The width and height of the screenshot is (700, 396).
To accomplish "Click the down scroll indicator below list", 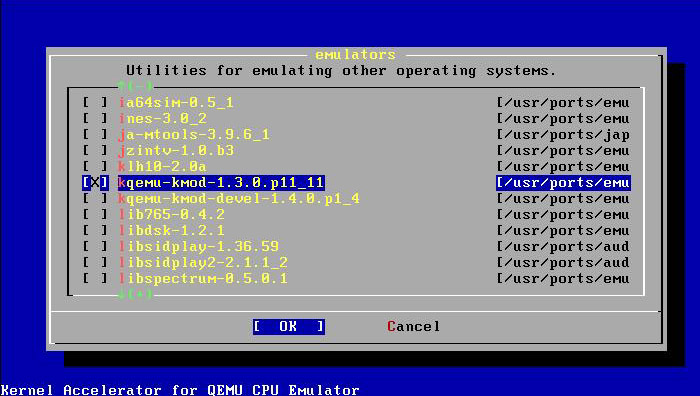I will (x=136, y=294).
